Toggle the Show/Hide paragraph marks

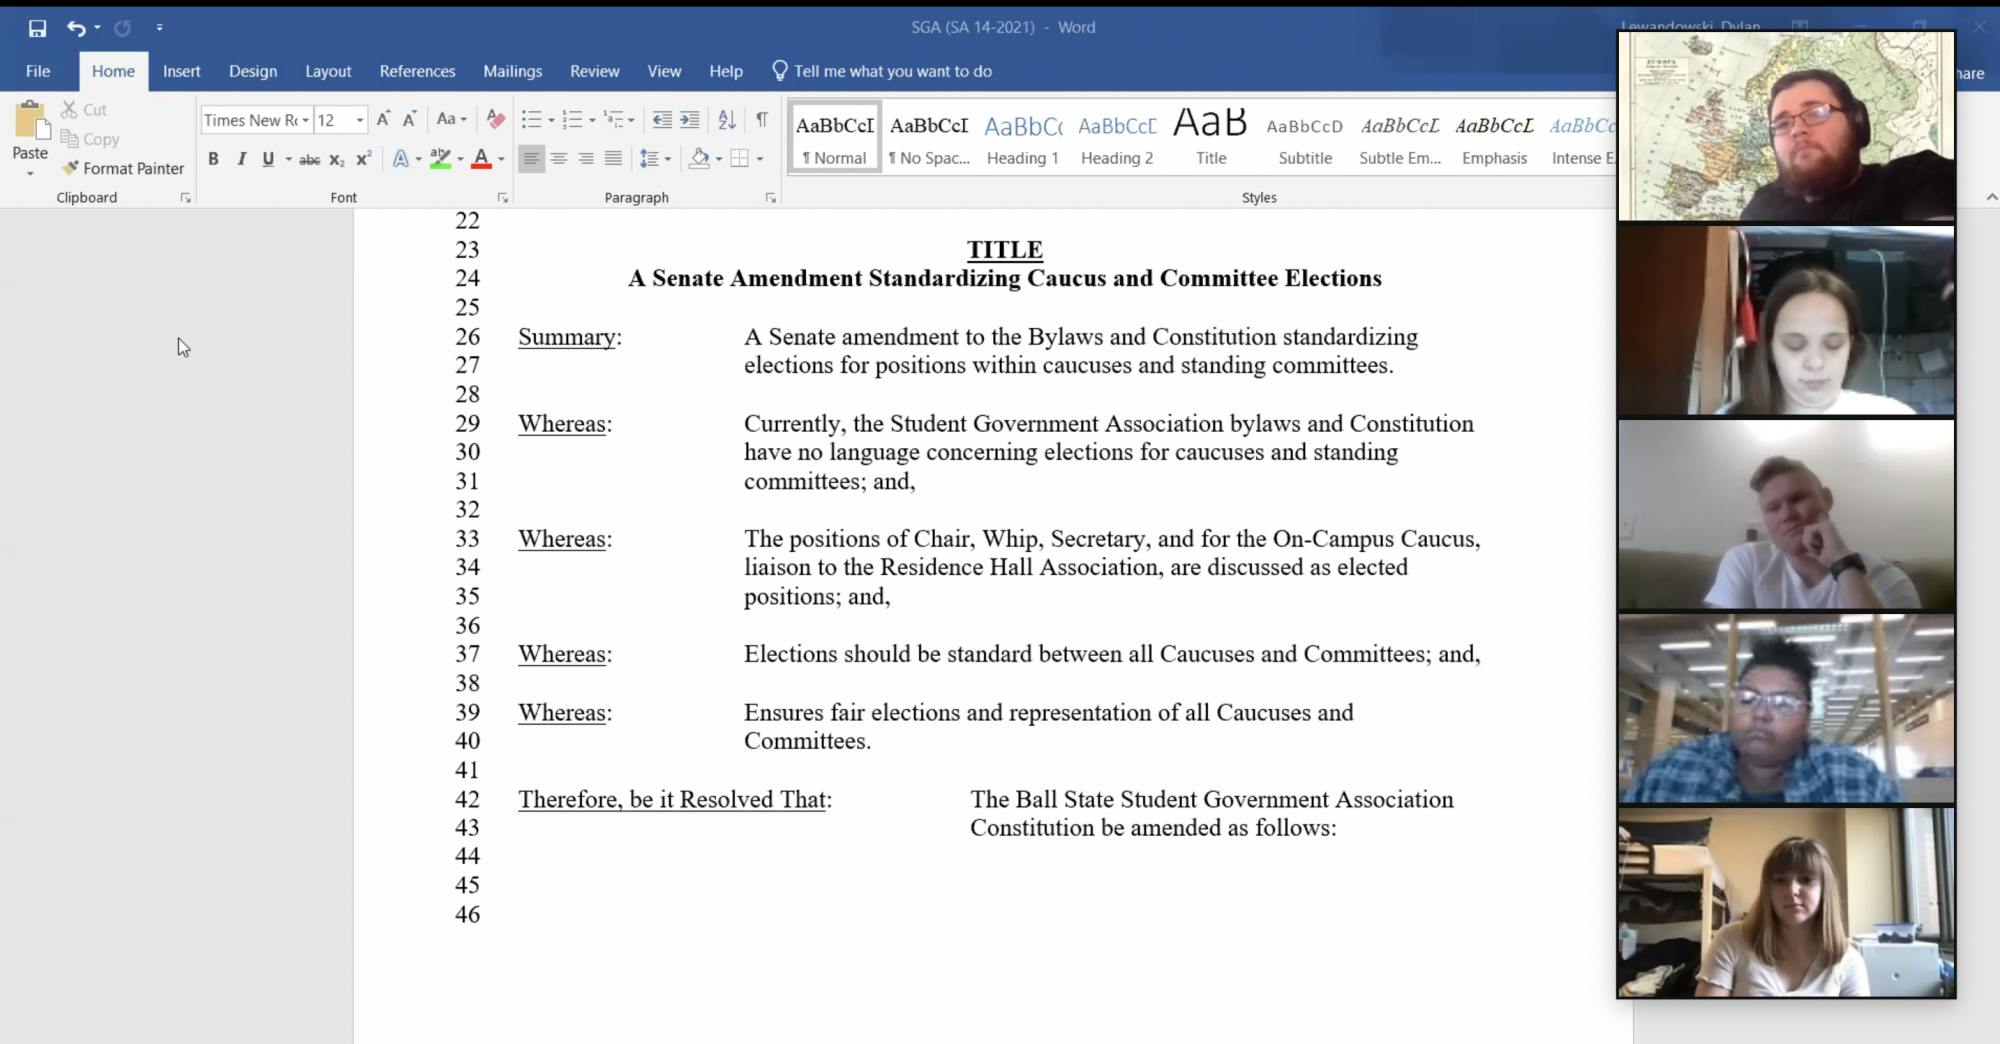pos(761,120)
